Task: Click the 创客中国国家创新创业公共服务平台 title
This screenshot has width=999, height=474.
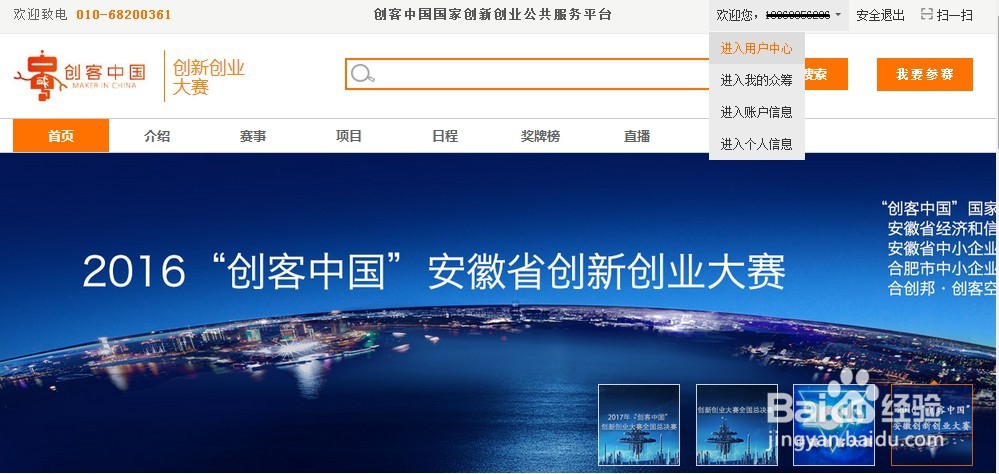Action: pyautogui.click(x=492, y=15)
